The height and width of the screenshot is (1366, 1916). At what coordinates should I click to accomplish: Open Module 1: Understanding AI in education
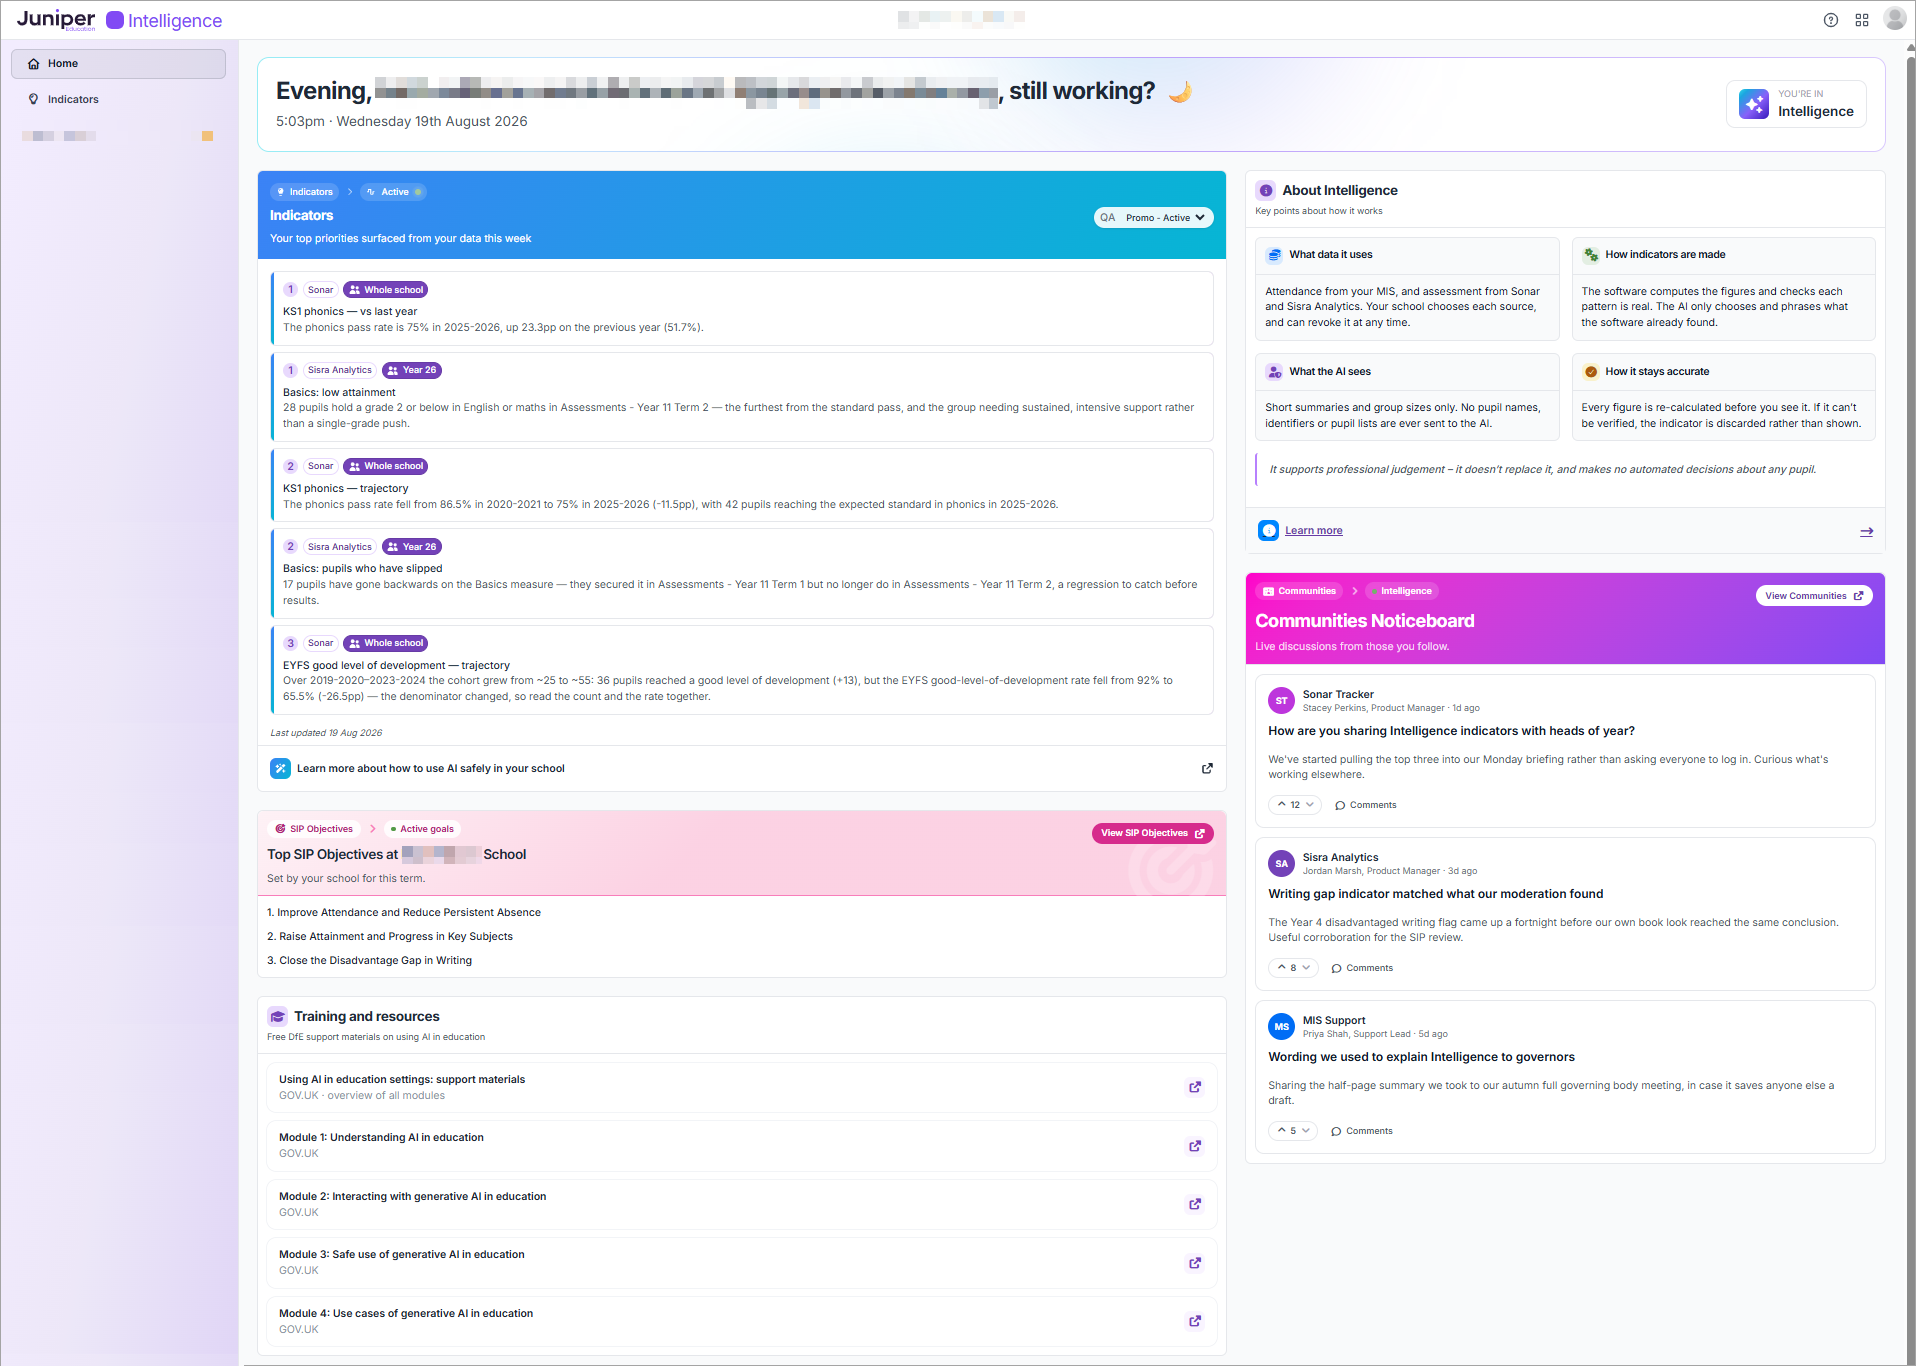742,1146
